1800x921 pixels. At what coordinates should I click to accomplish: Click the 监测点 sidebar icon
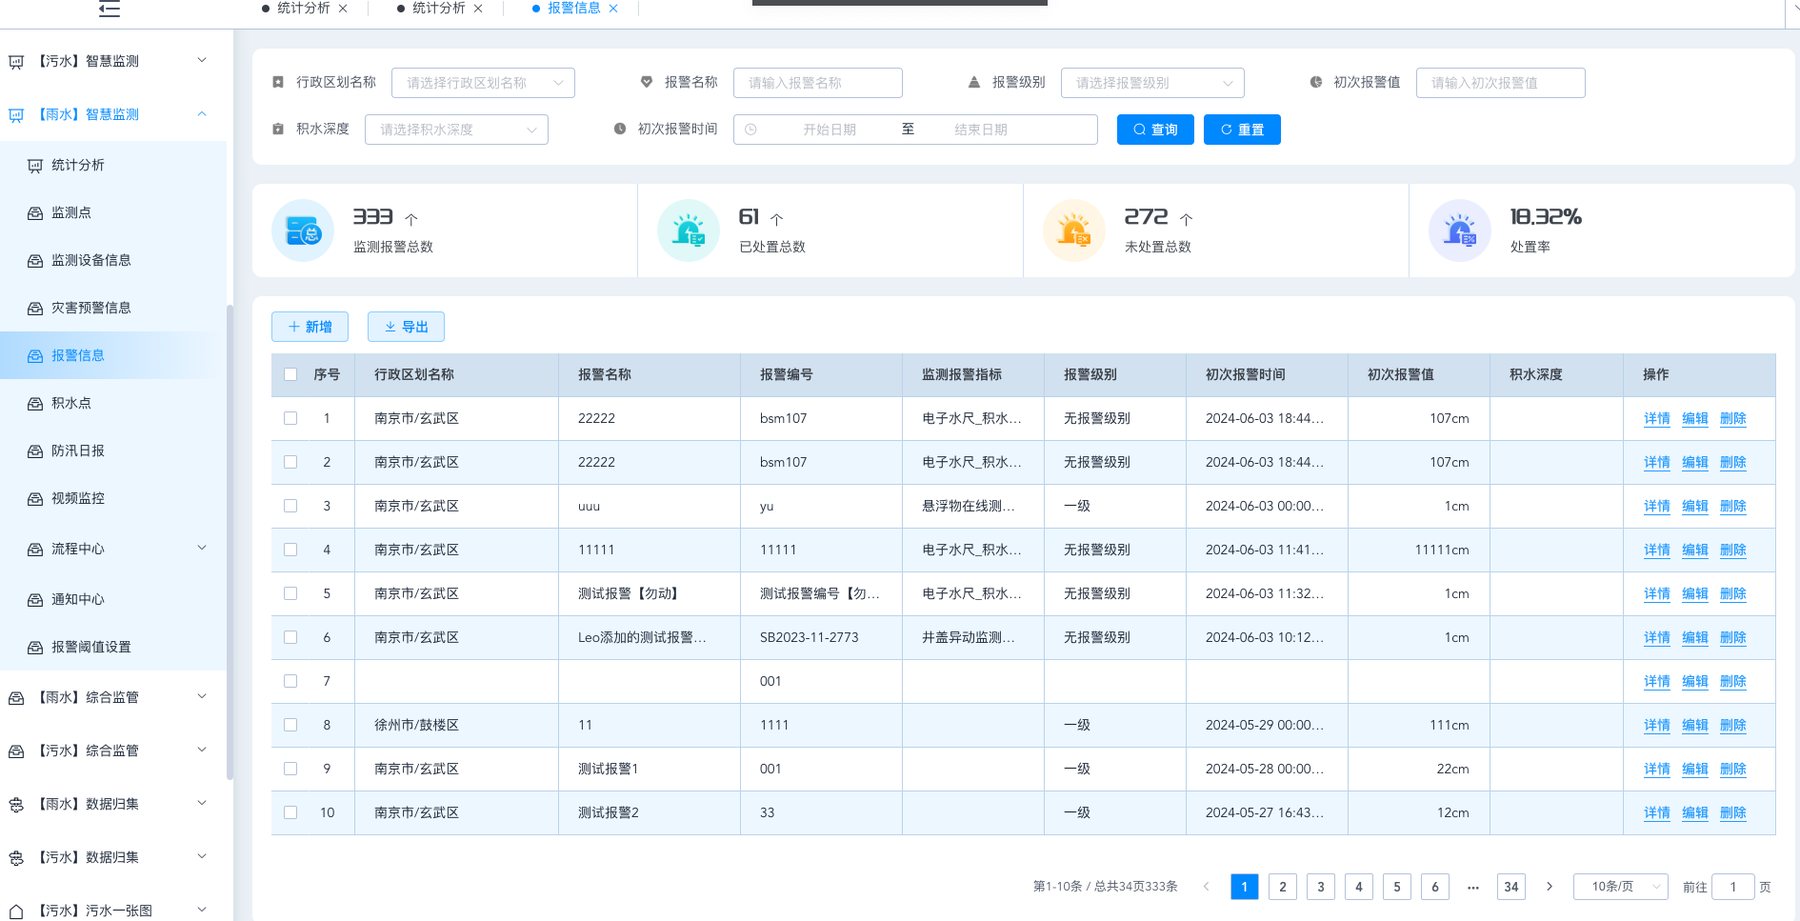(x=35, y=213)
